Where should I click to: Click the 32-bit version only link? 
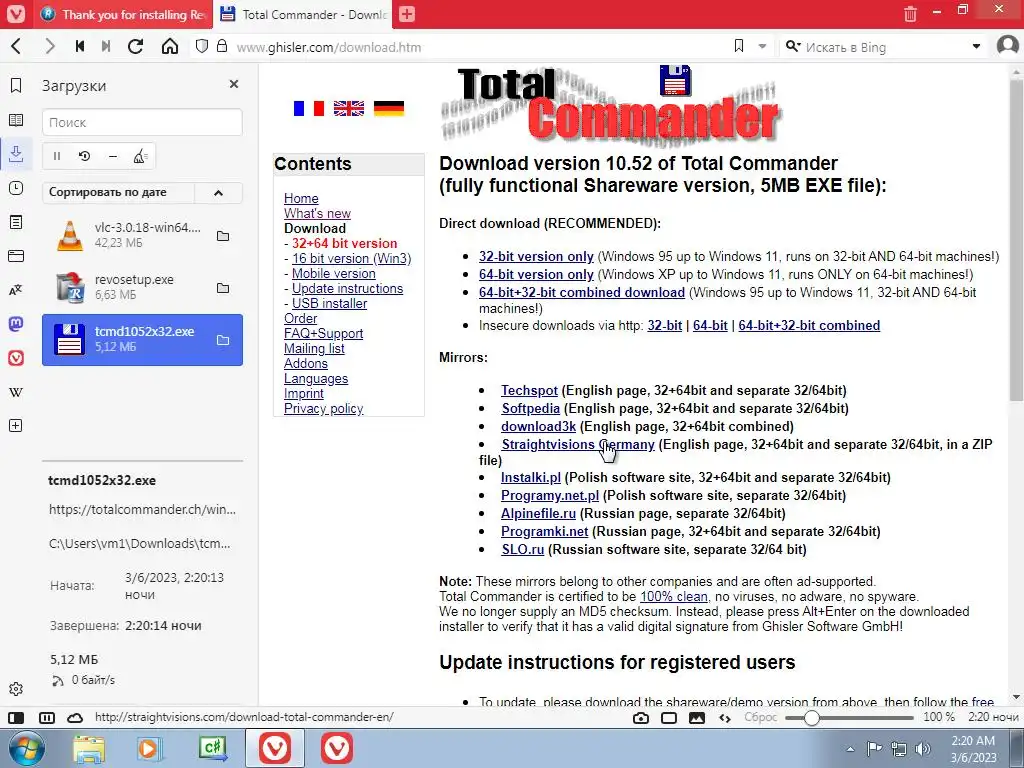[536, 256]
